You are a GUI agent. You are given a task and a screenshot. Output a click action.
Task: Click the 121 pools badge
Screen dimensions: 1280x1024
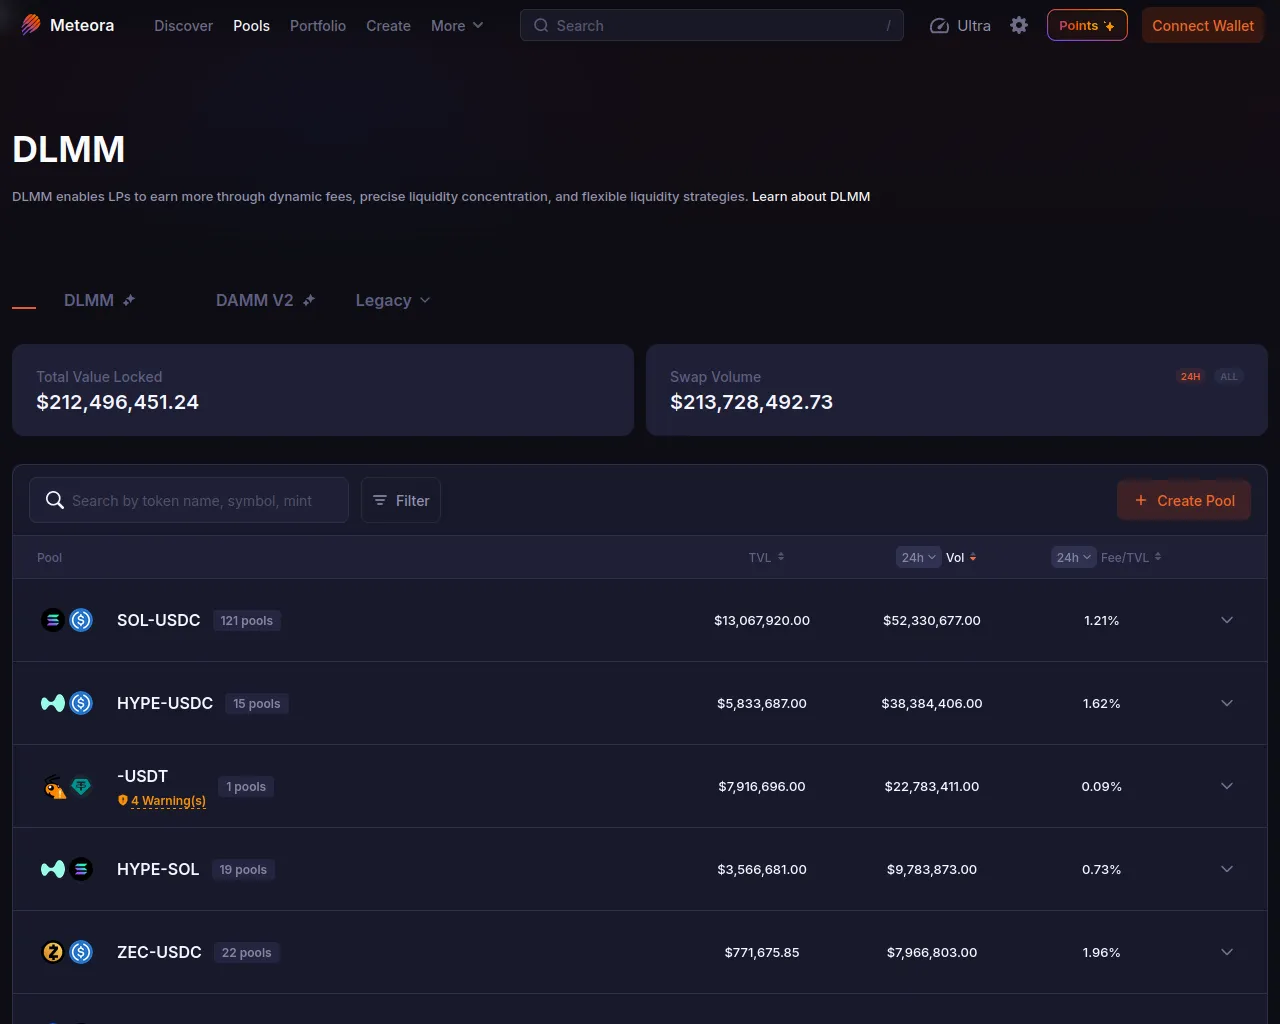247,620
